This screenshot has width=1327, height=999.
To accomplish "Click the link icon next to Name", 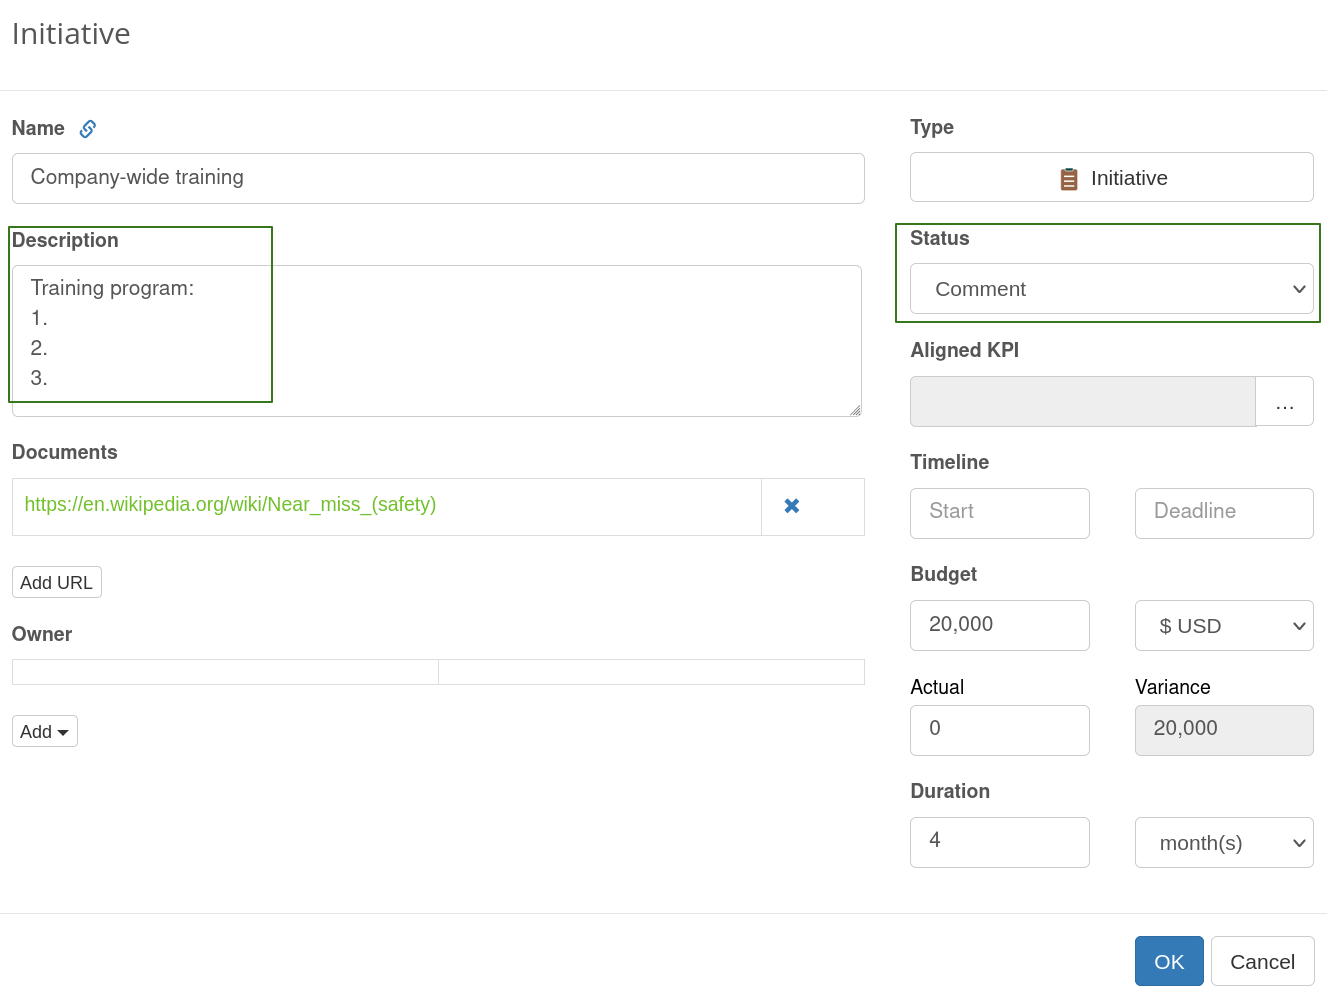I will pyautogui.click(x=88, y=129).
